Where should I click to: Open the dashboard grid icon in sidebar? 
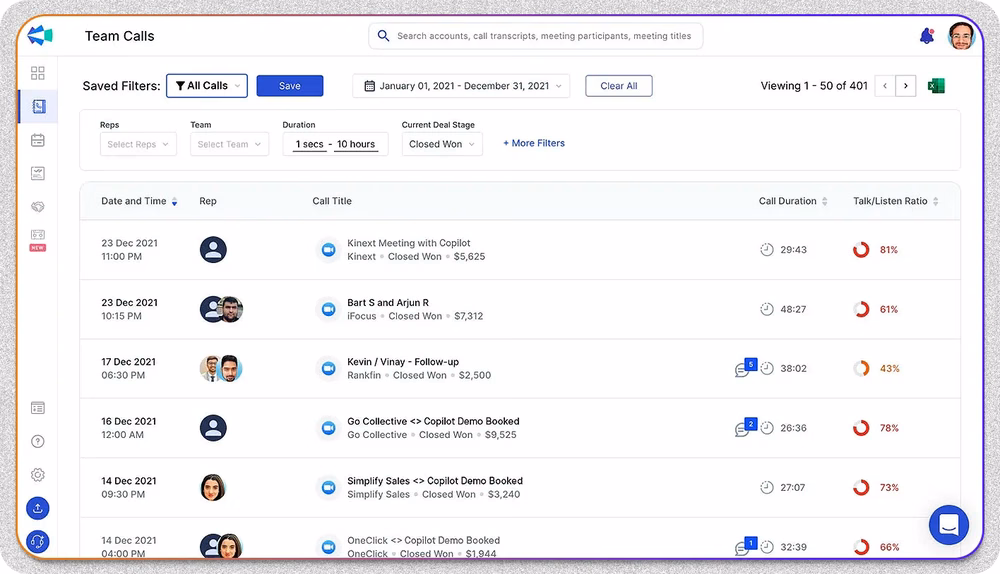(x=38, y=73)
